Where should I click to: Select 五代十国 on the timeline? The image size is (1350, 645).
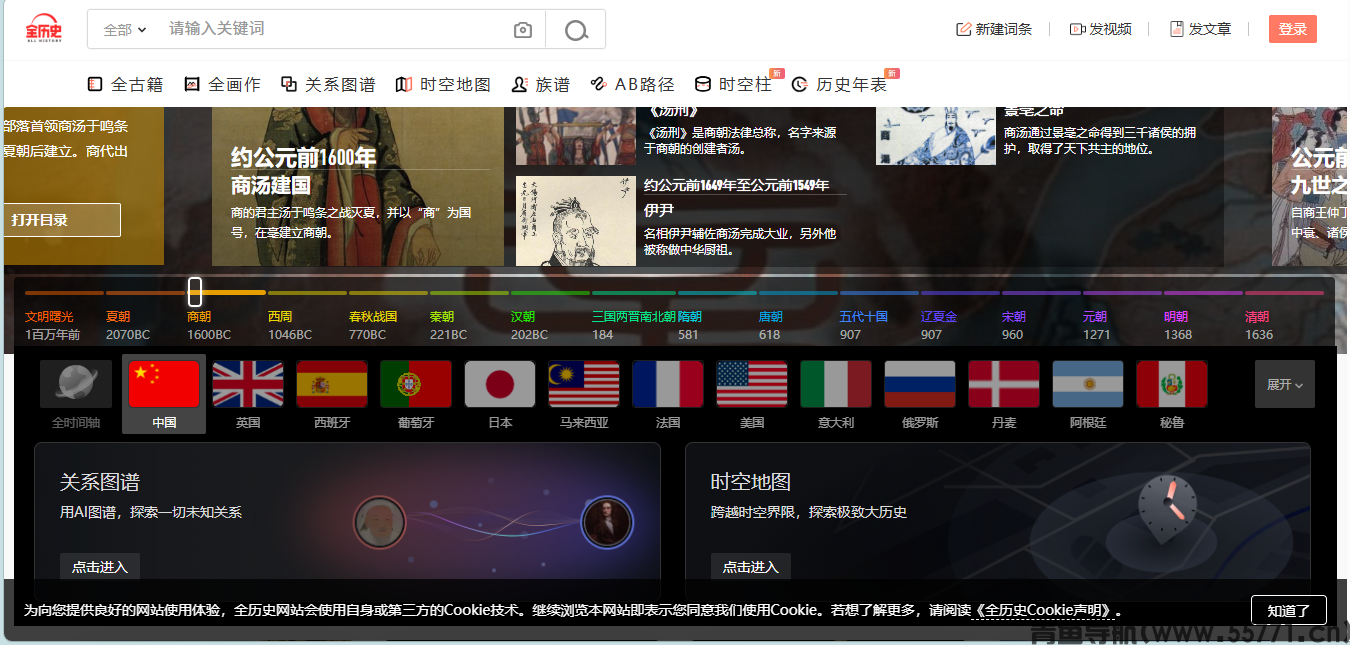[x=864, y=325]
